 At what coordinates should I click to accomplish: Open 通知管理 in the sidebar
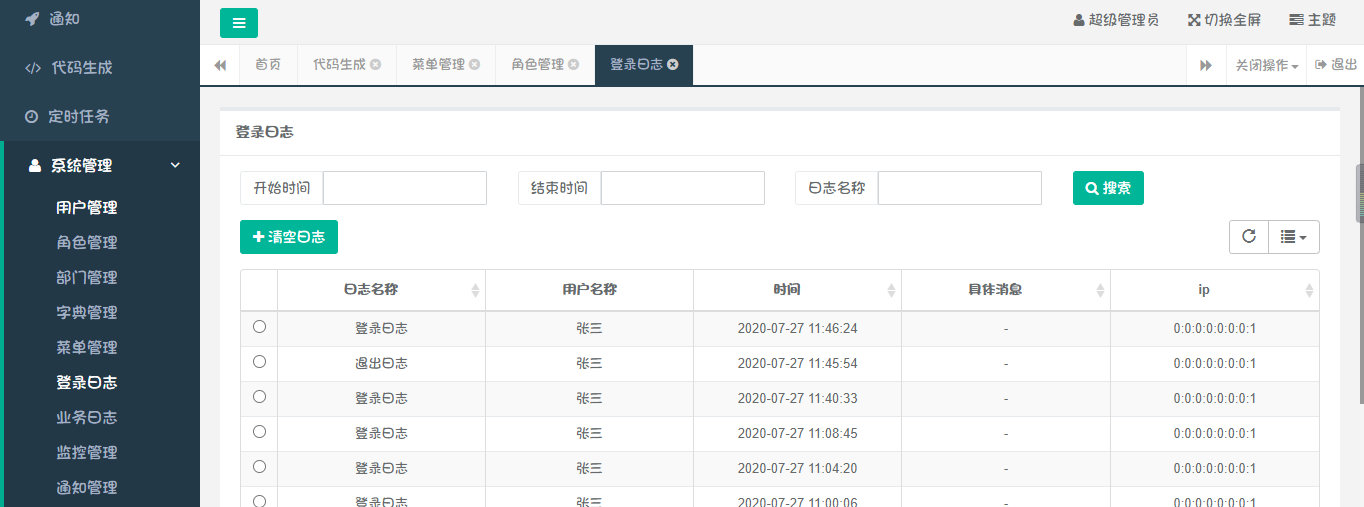87,488
